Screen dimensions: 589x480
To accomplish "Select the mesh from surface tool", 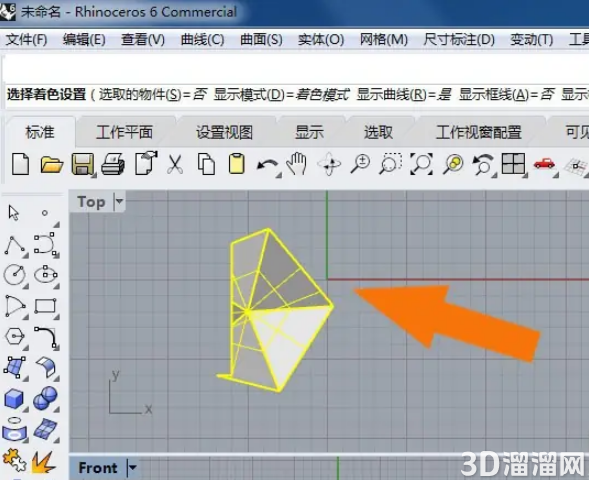I will click(x=45, y=429).
